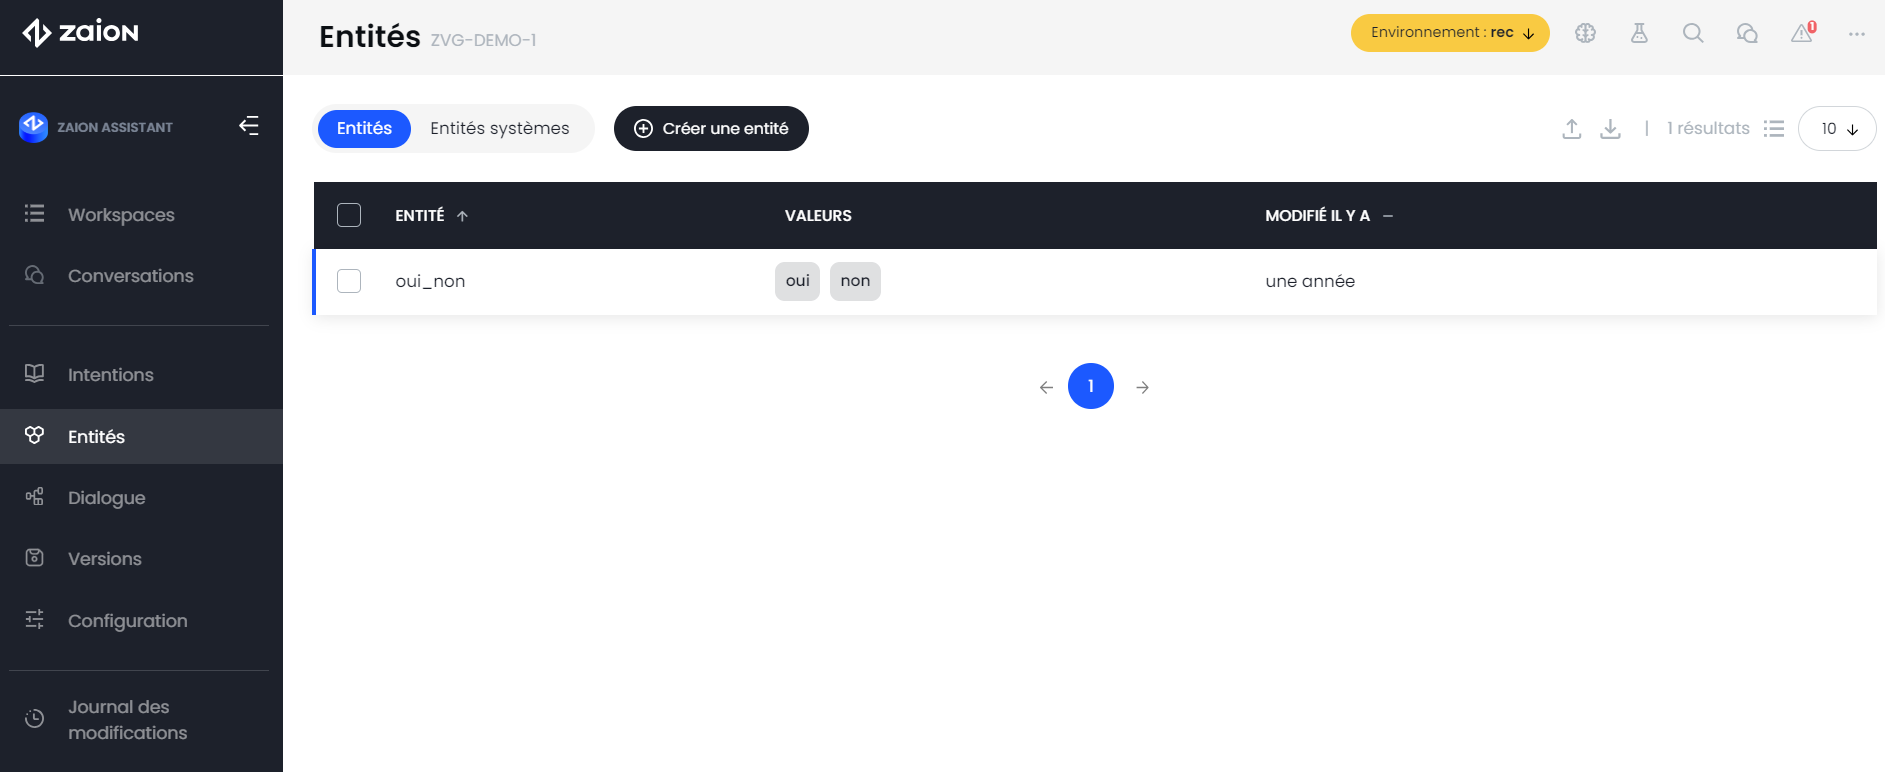
Task: Click the upload icon above table
Action: (1572, 129)
